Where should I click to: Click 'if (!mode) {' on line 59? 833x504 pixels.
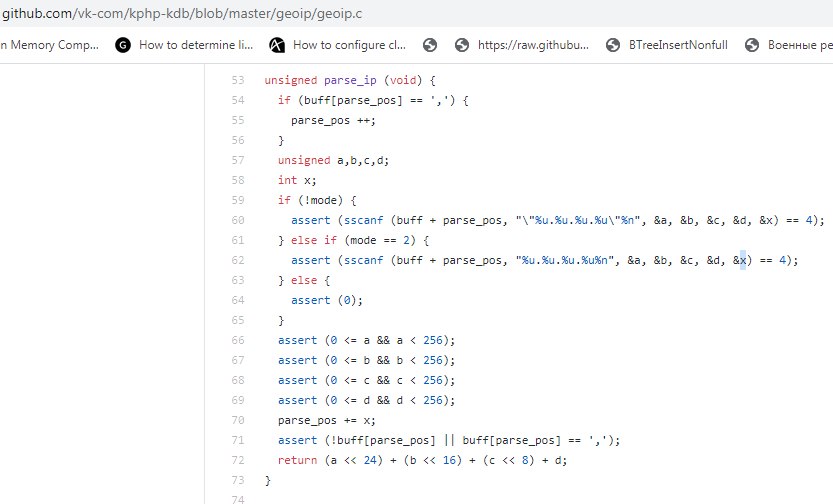click(x=317, y=200)
